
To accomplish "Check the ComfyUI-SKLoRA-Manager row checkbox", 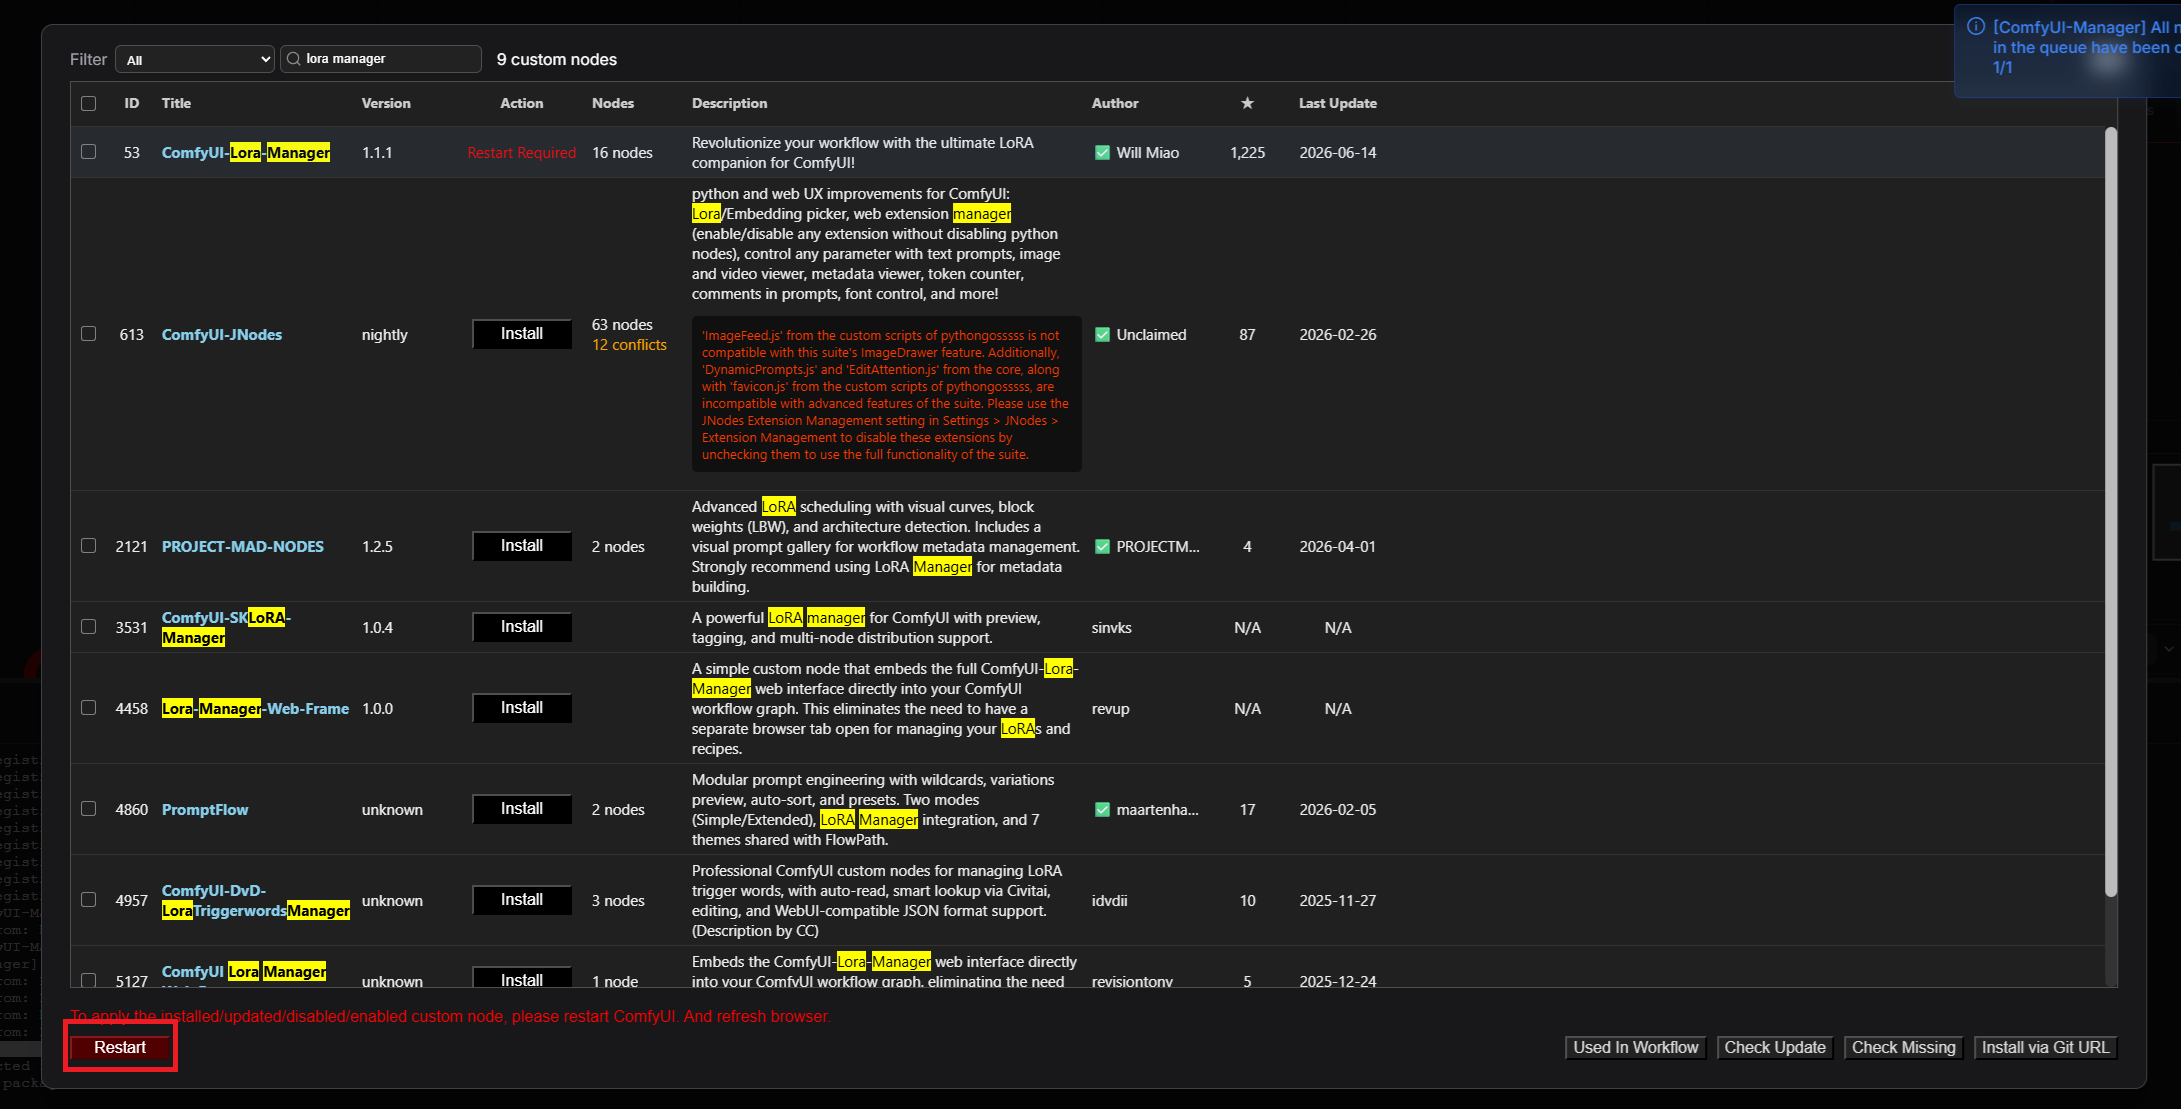I will [89, 627].
